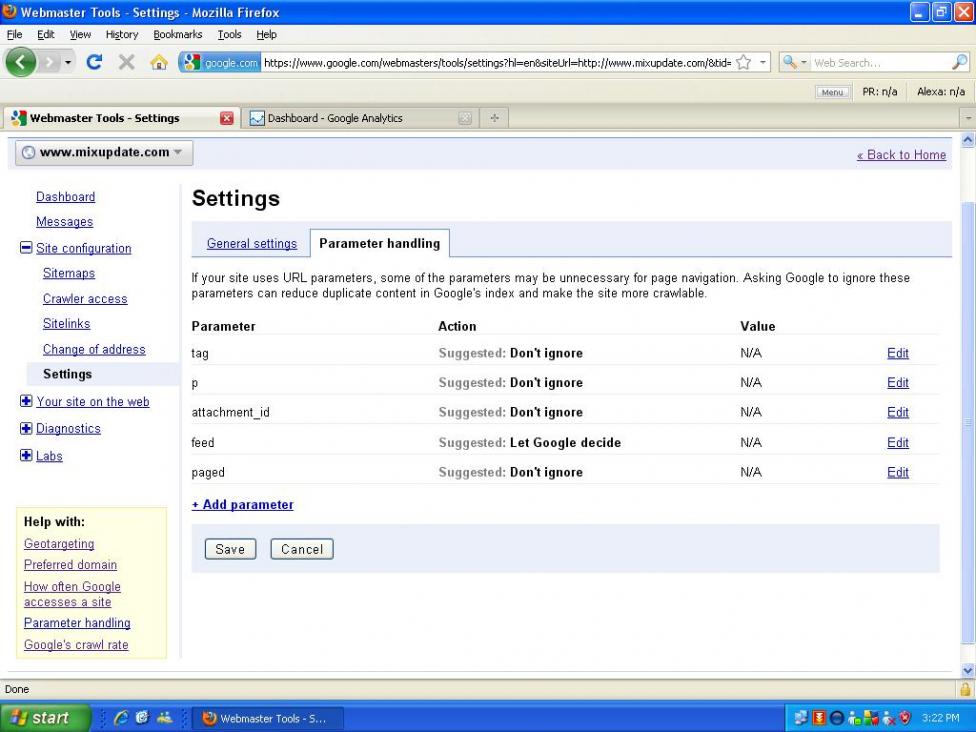The width and height of the screenshot is (976, 732).
Task: Click the Firefox reload page icon
Action: (94, 62)
